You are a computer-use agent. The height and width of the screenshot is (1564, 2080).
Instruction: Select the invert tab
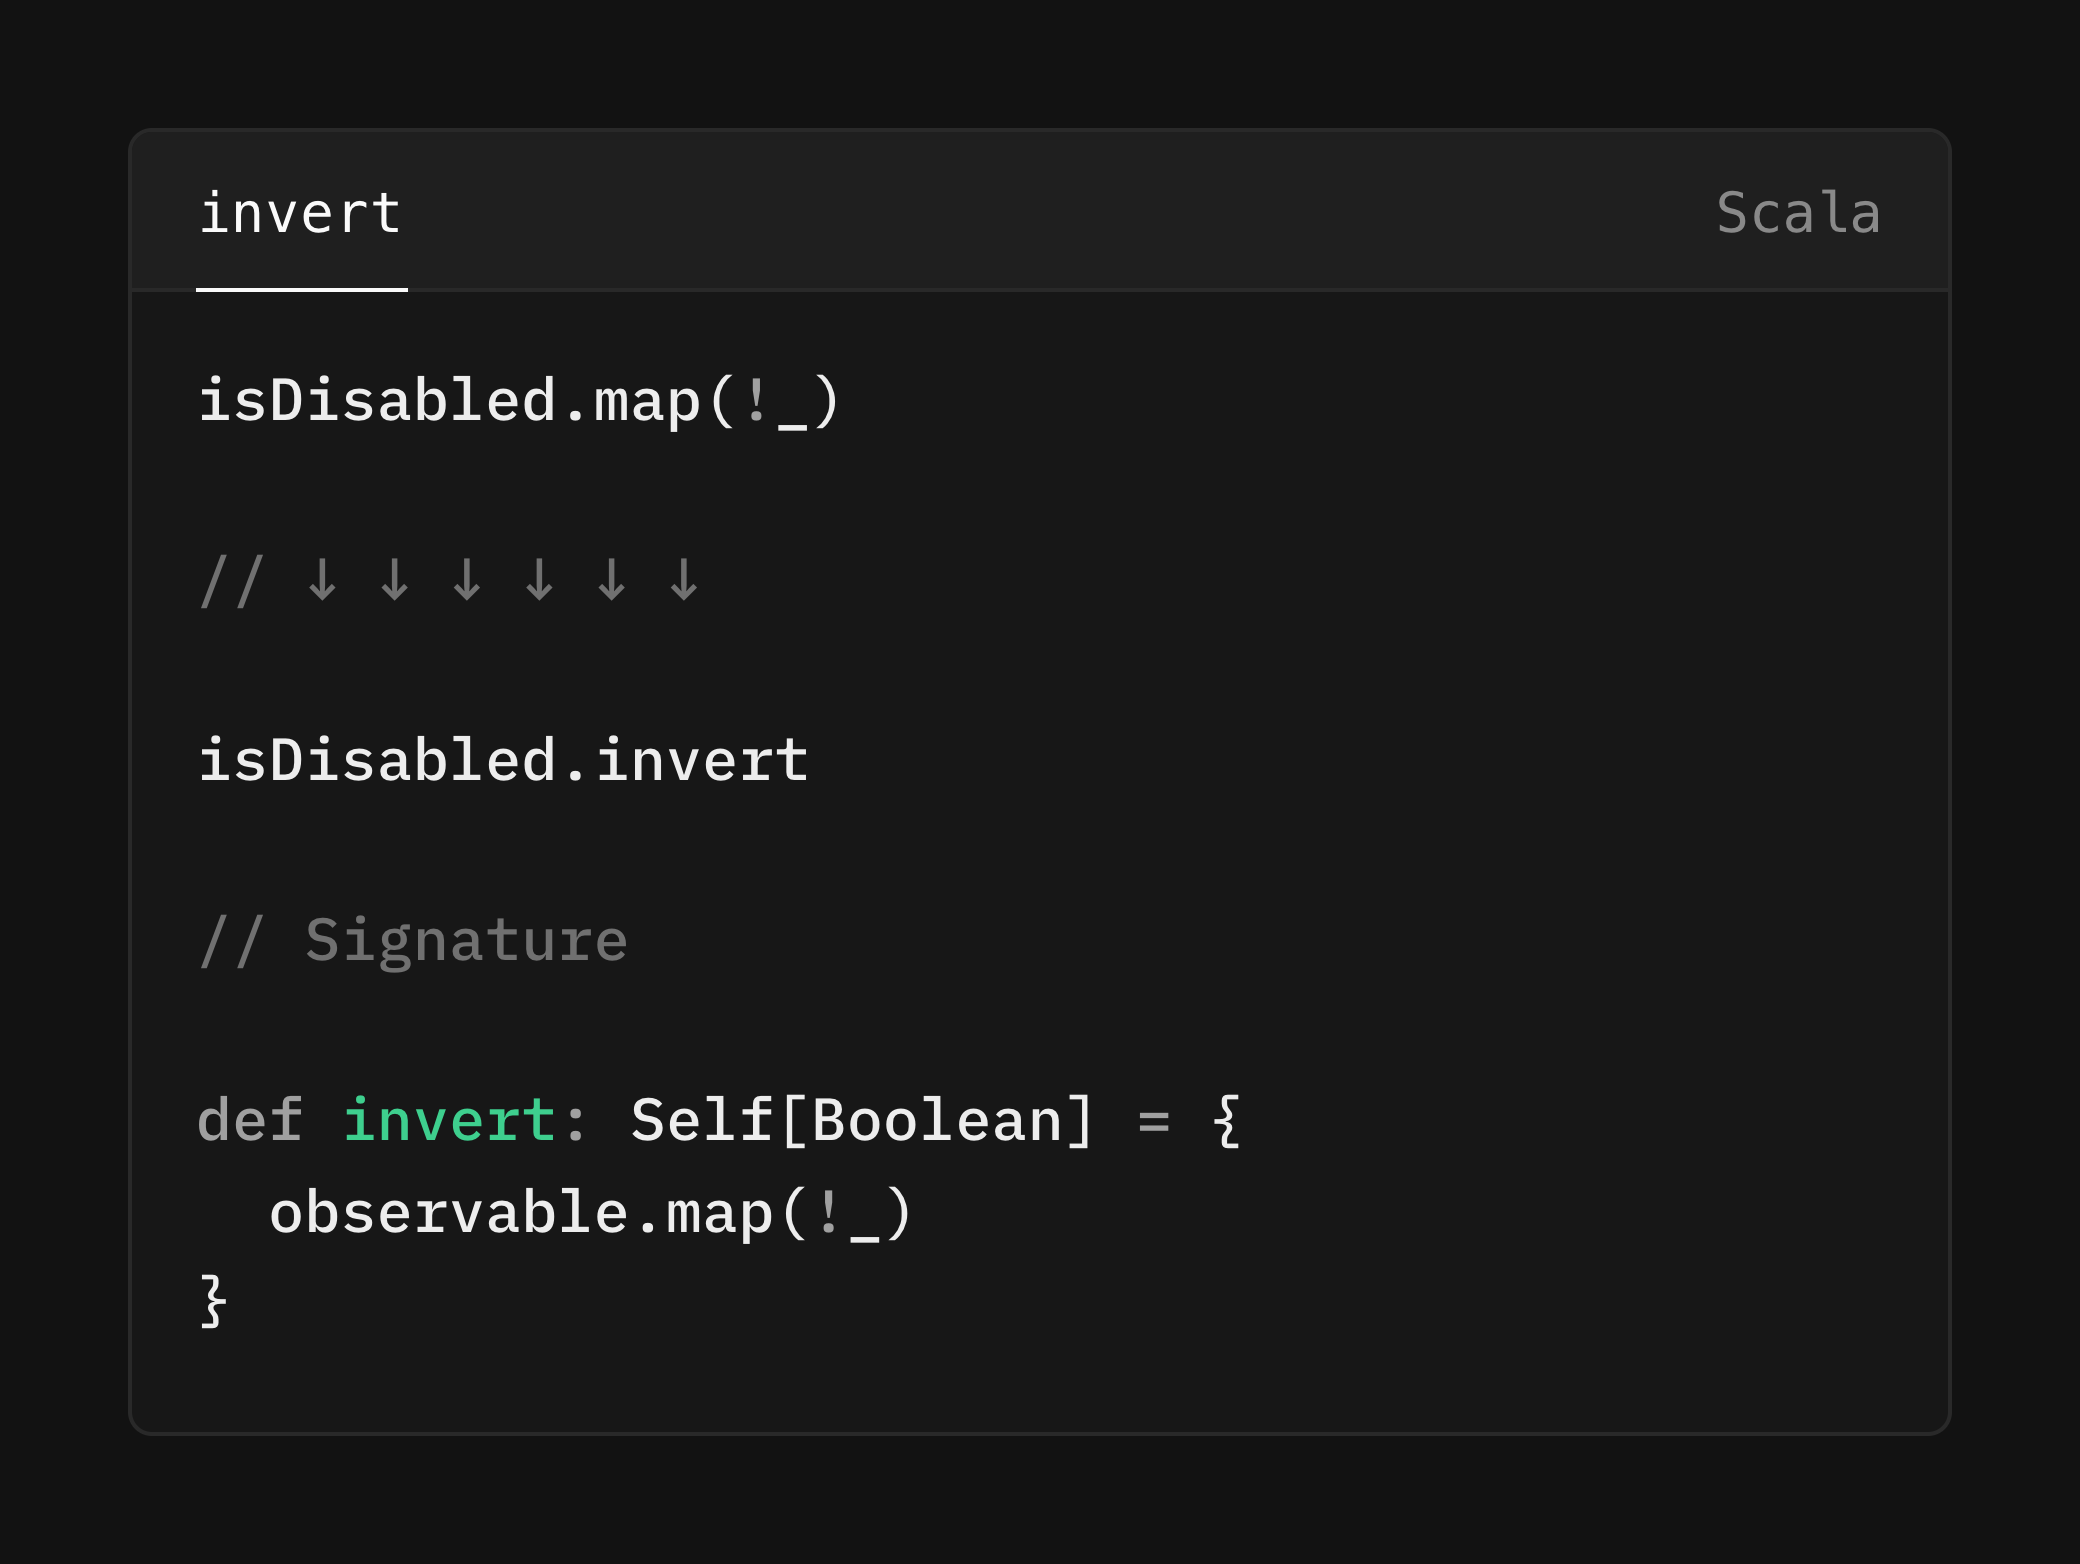pyautogui.click(x=300, y=213)
